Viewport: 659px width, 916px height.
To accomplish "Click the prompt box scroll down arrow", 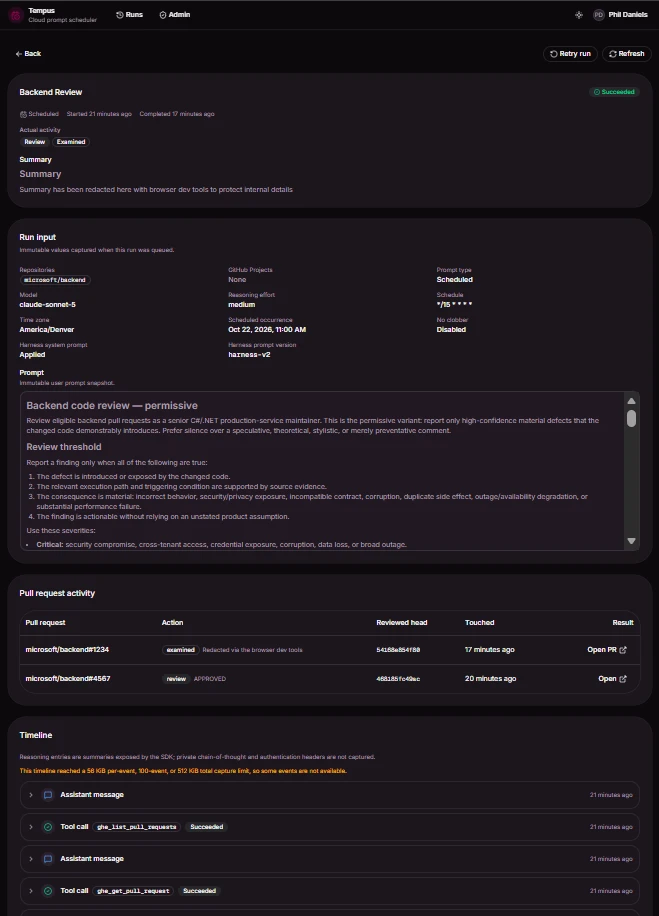I will (x=632, y=541).
